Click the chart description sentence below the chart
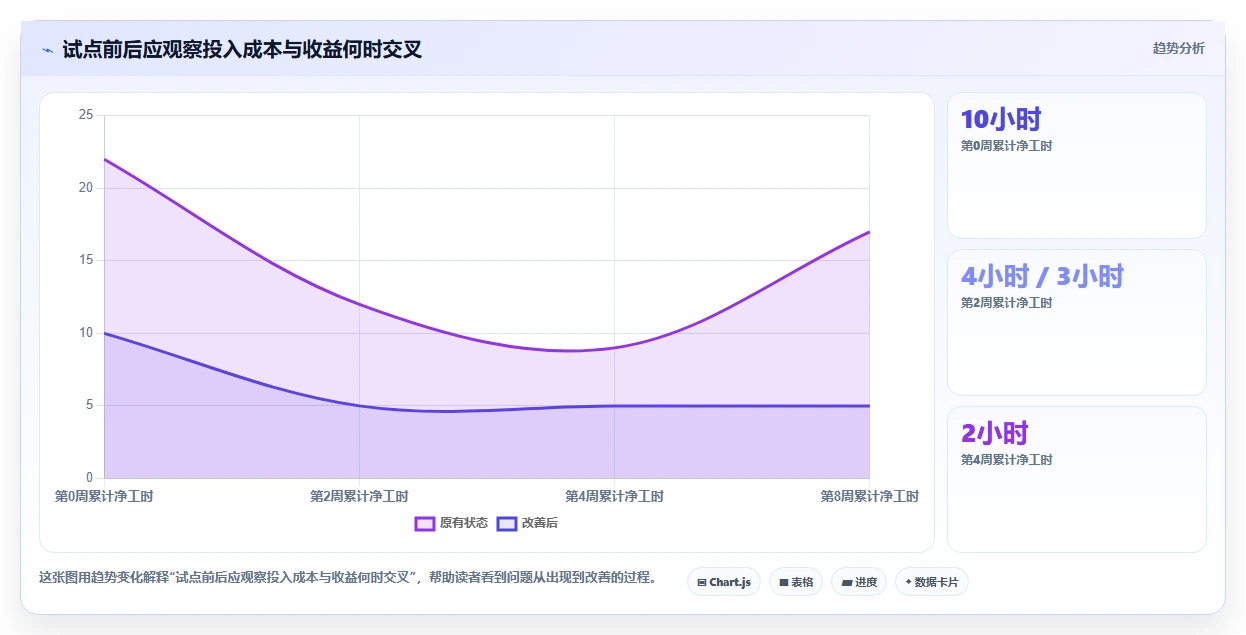The width and height of the screenshot is (1246, 635). [348, 577]
